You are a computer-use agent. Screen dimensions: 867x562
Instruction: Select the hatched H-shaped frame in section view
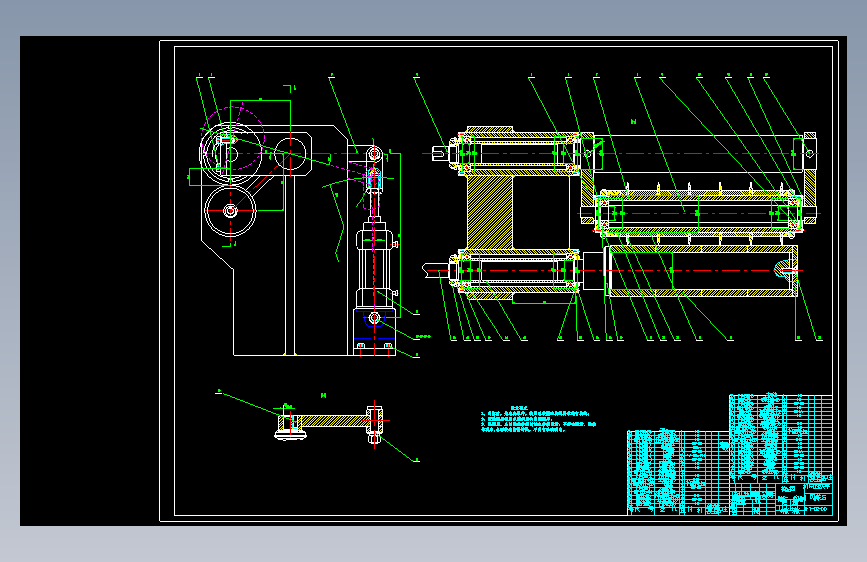[489, 212]
